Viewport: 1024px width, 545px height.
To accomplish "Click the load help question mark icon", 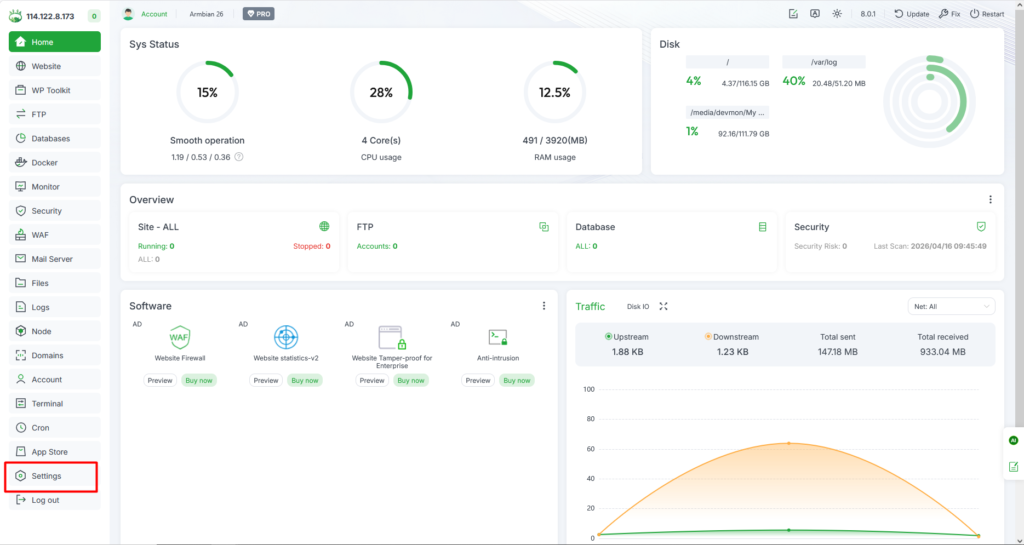I will [239, 157].
